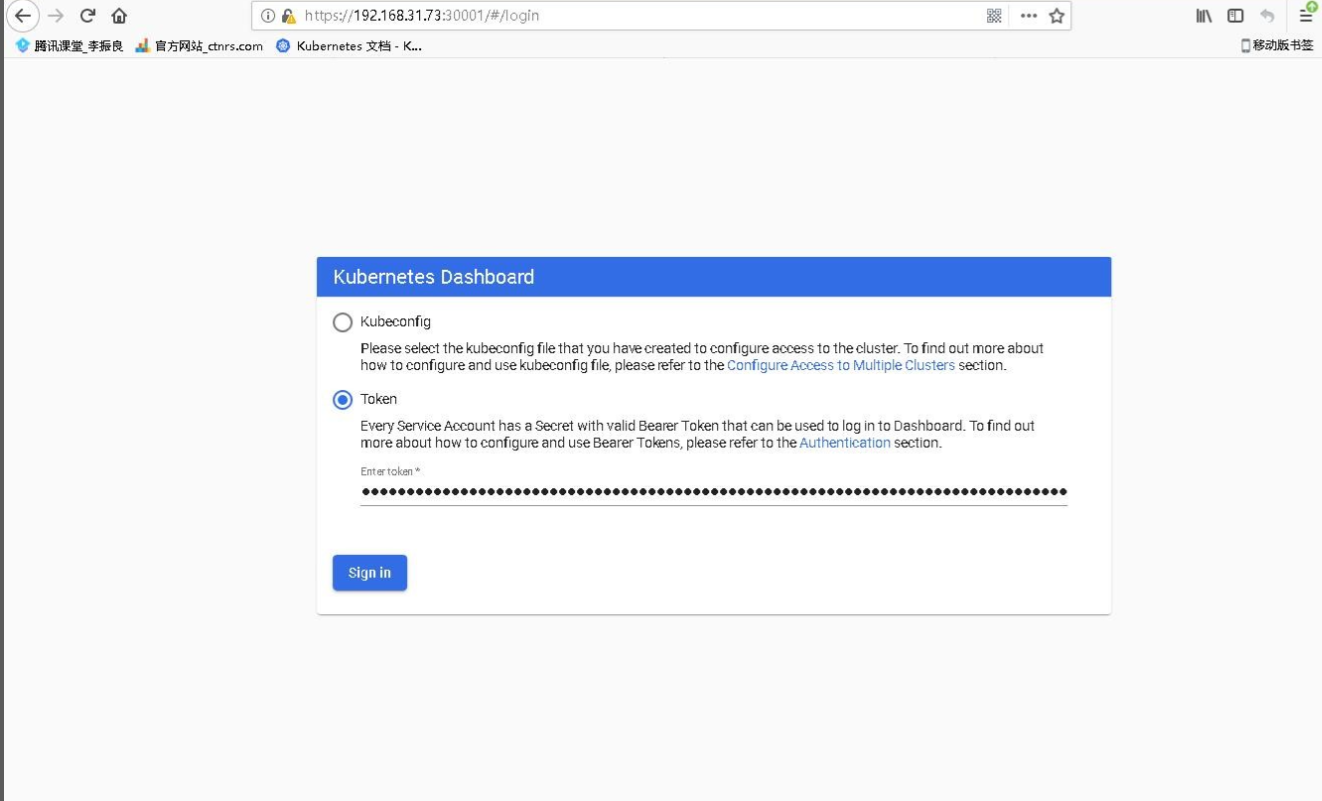Image resolution: width=1322 pixels, height=801 pixels.
Task: Select the Kubeconfig radio option
Action: [x=343, y=322]
